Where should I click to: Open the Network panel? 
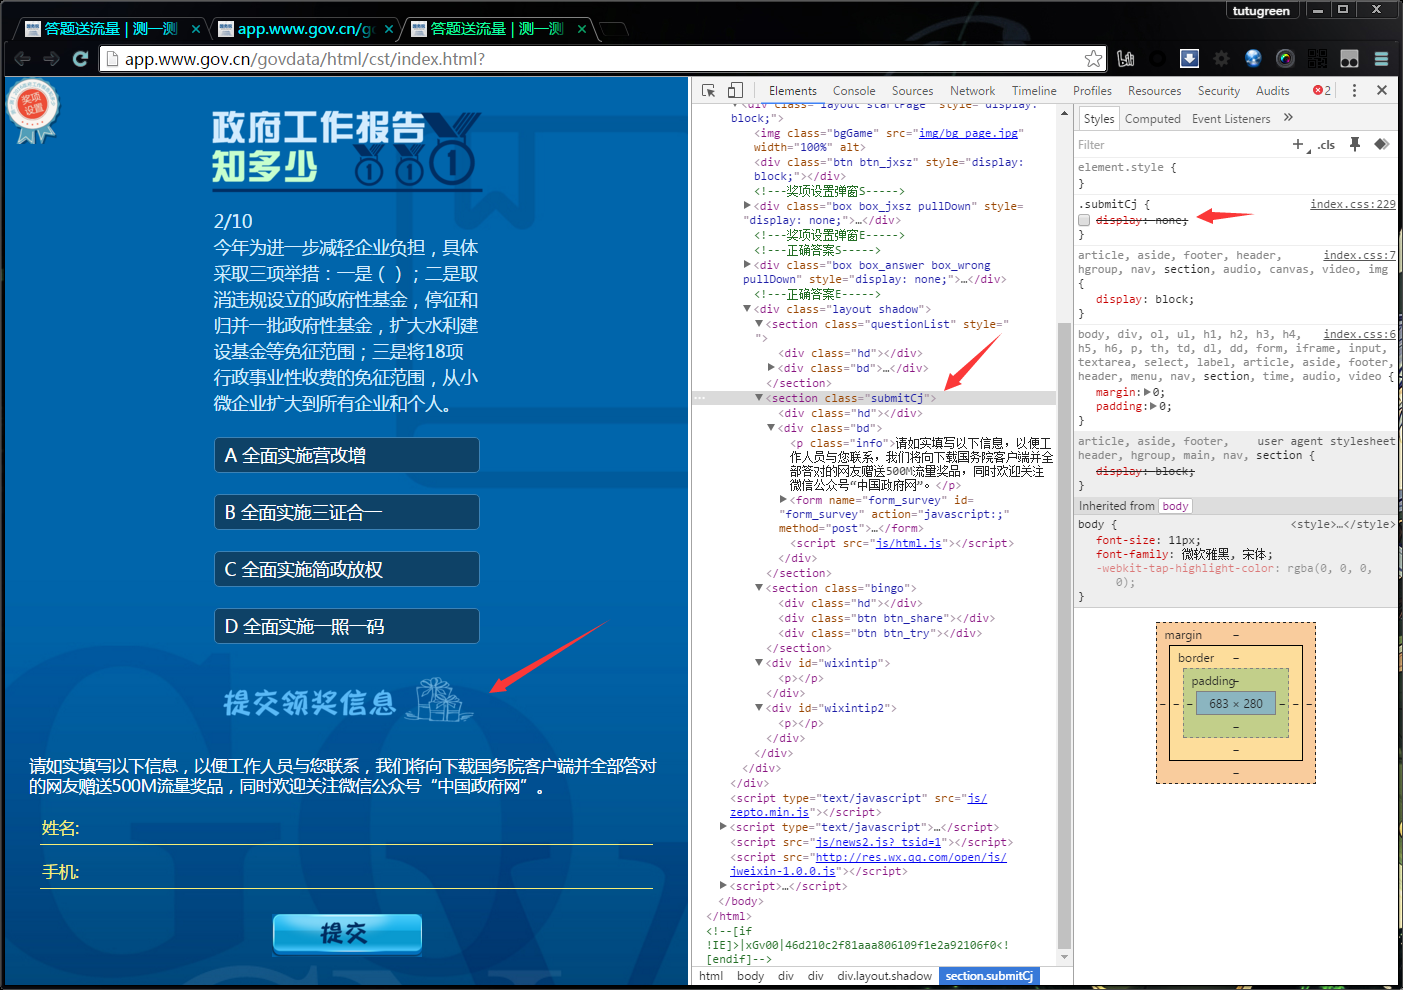tap(972, 91)
